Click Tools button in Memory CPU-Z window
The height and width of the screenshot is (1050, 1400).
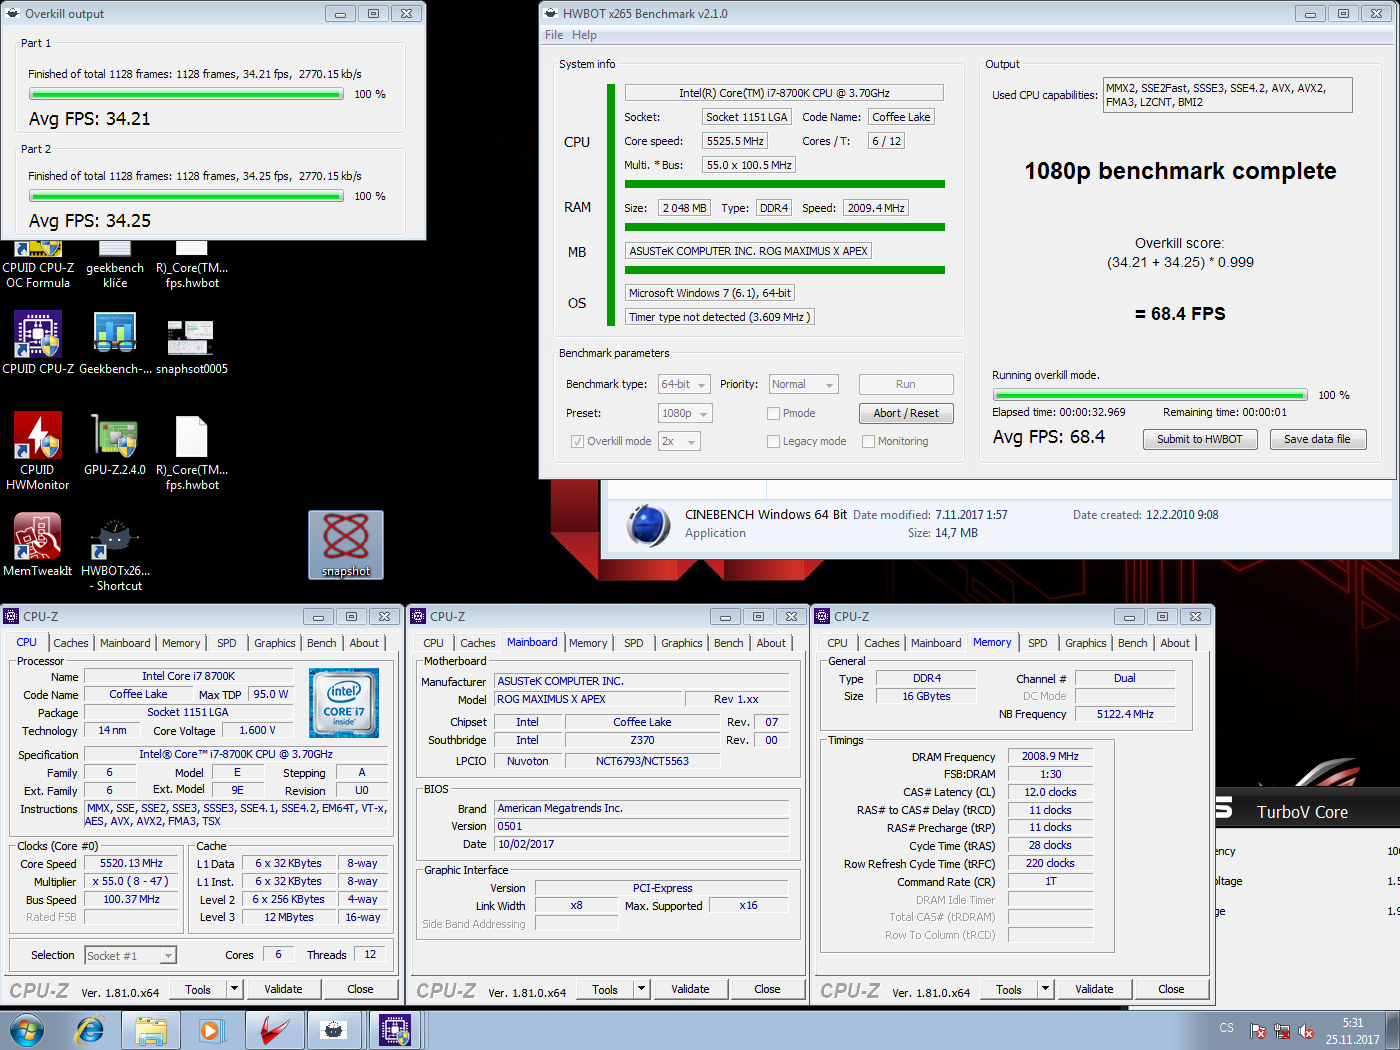pyautogui.click(x=1009, y=989)
